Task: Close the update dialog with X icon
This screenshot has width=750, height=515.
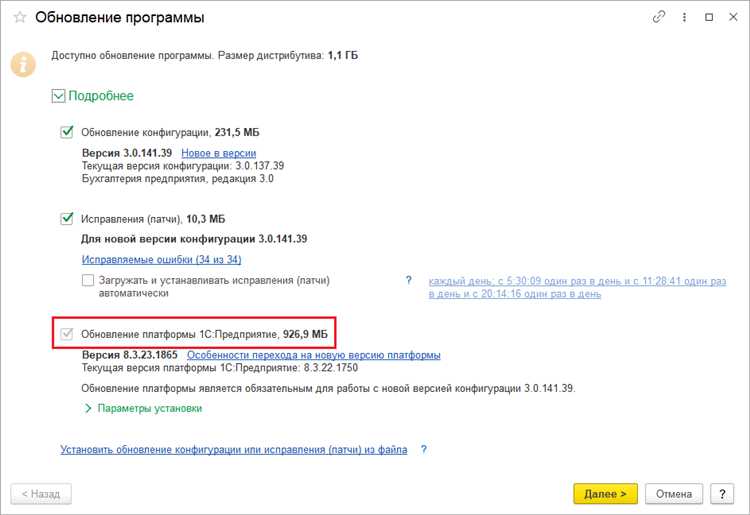Action: [x=733, y=17]
